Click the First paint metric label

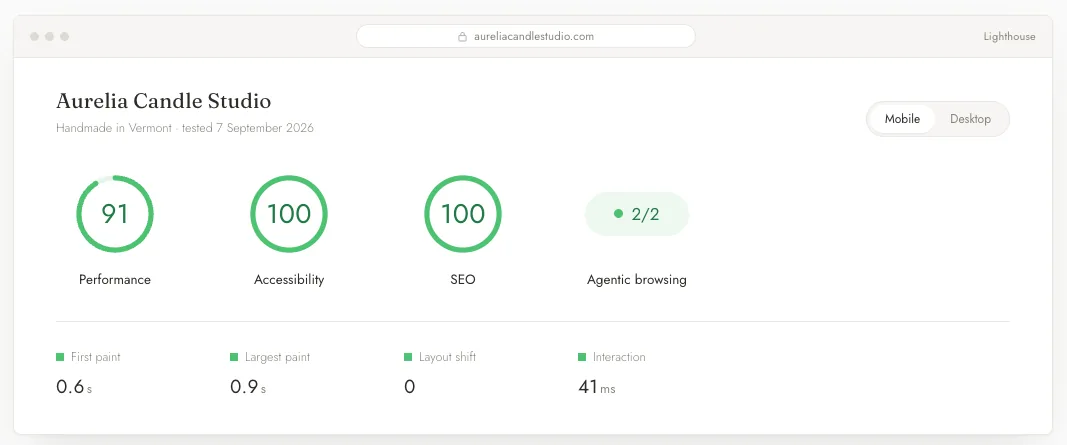click(x=95, y=357)
